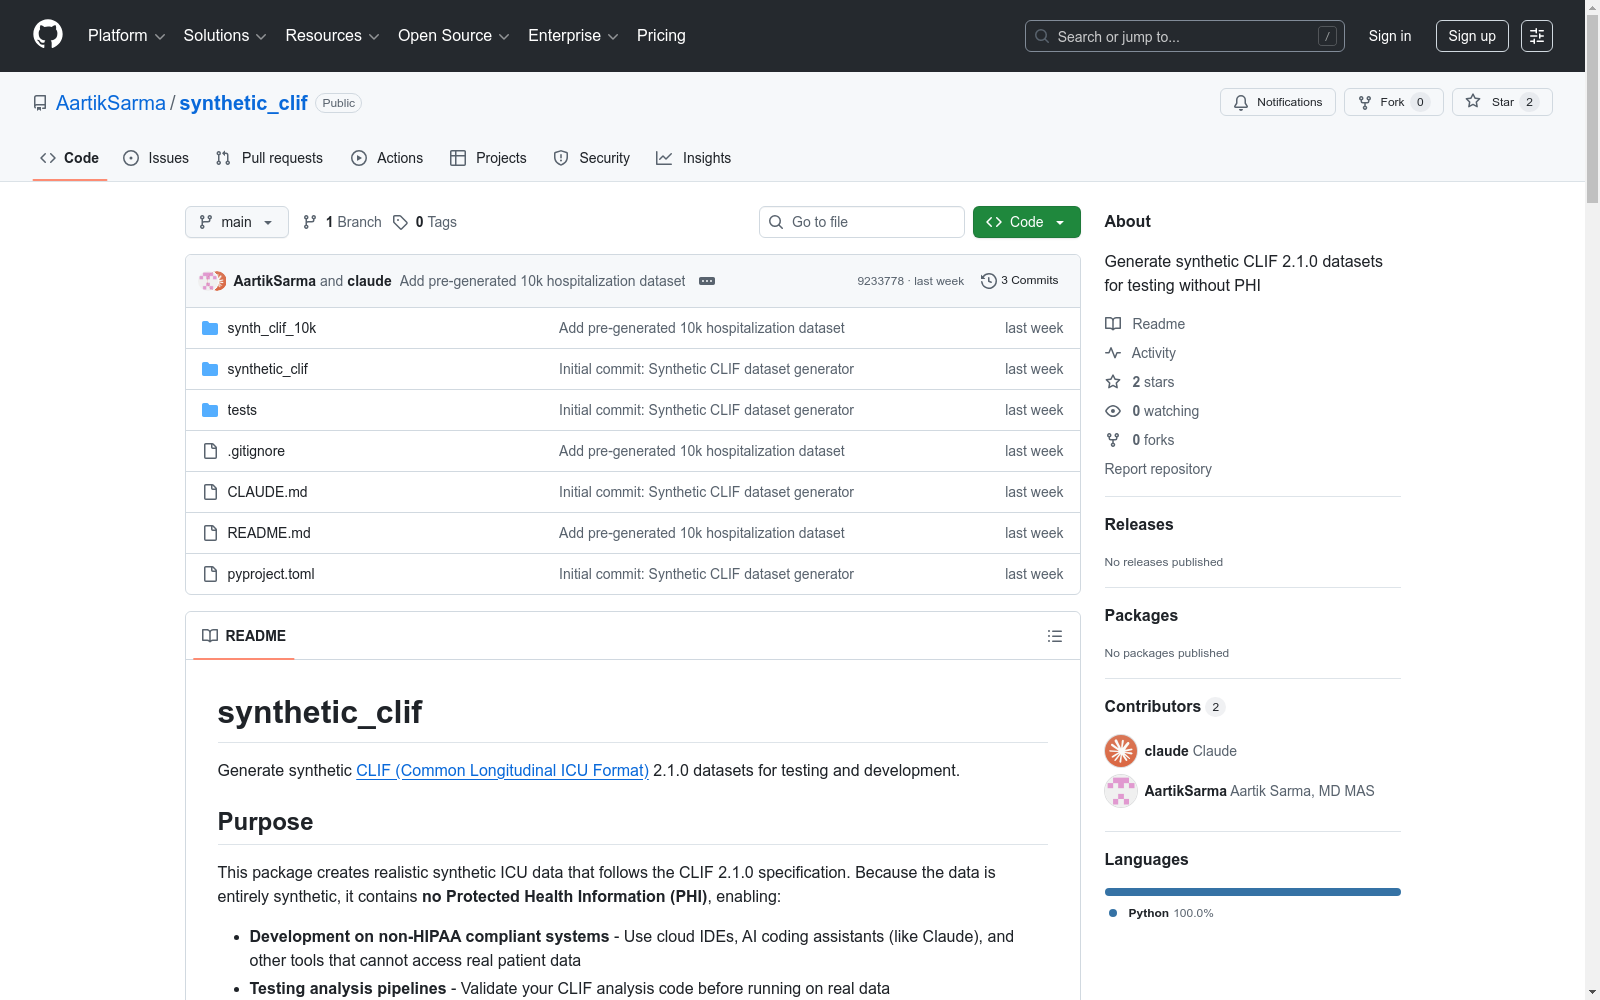Open commit hash 9233778
The width and height of the screenshot is (1600, 1000).
[880, 281]
